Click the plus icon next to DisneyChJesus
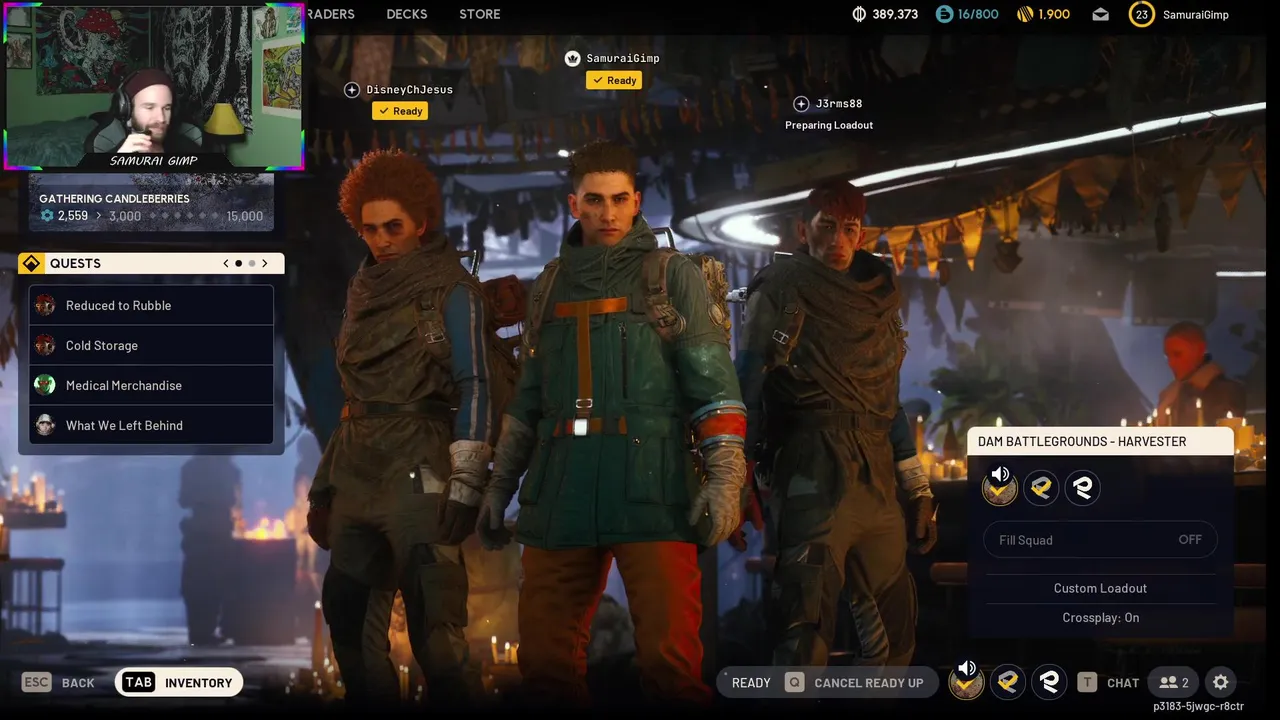 (x=352, y=90)
